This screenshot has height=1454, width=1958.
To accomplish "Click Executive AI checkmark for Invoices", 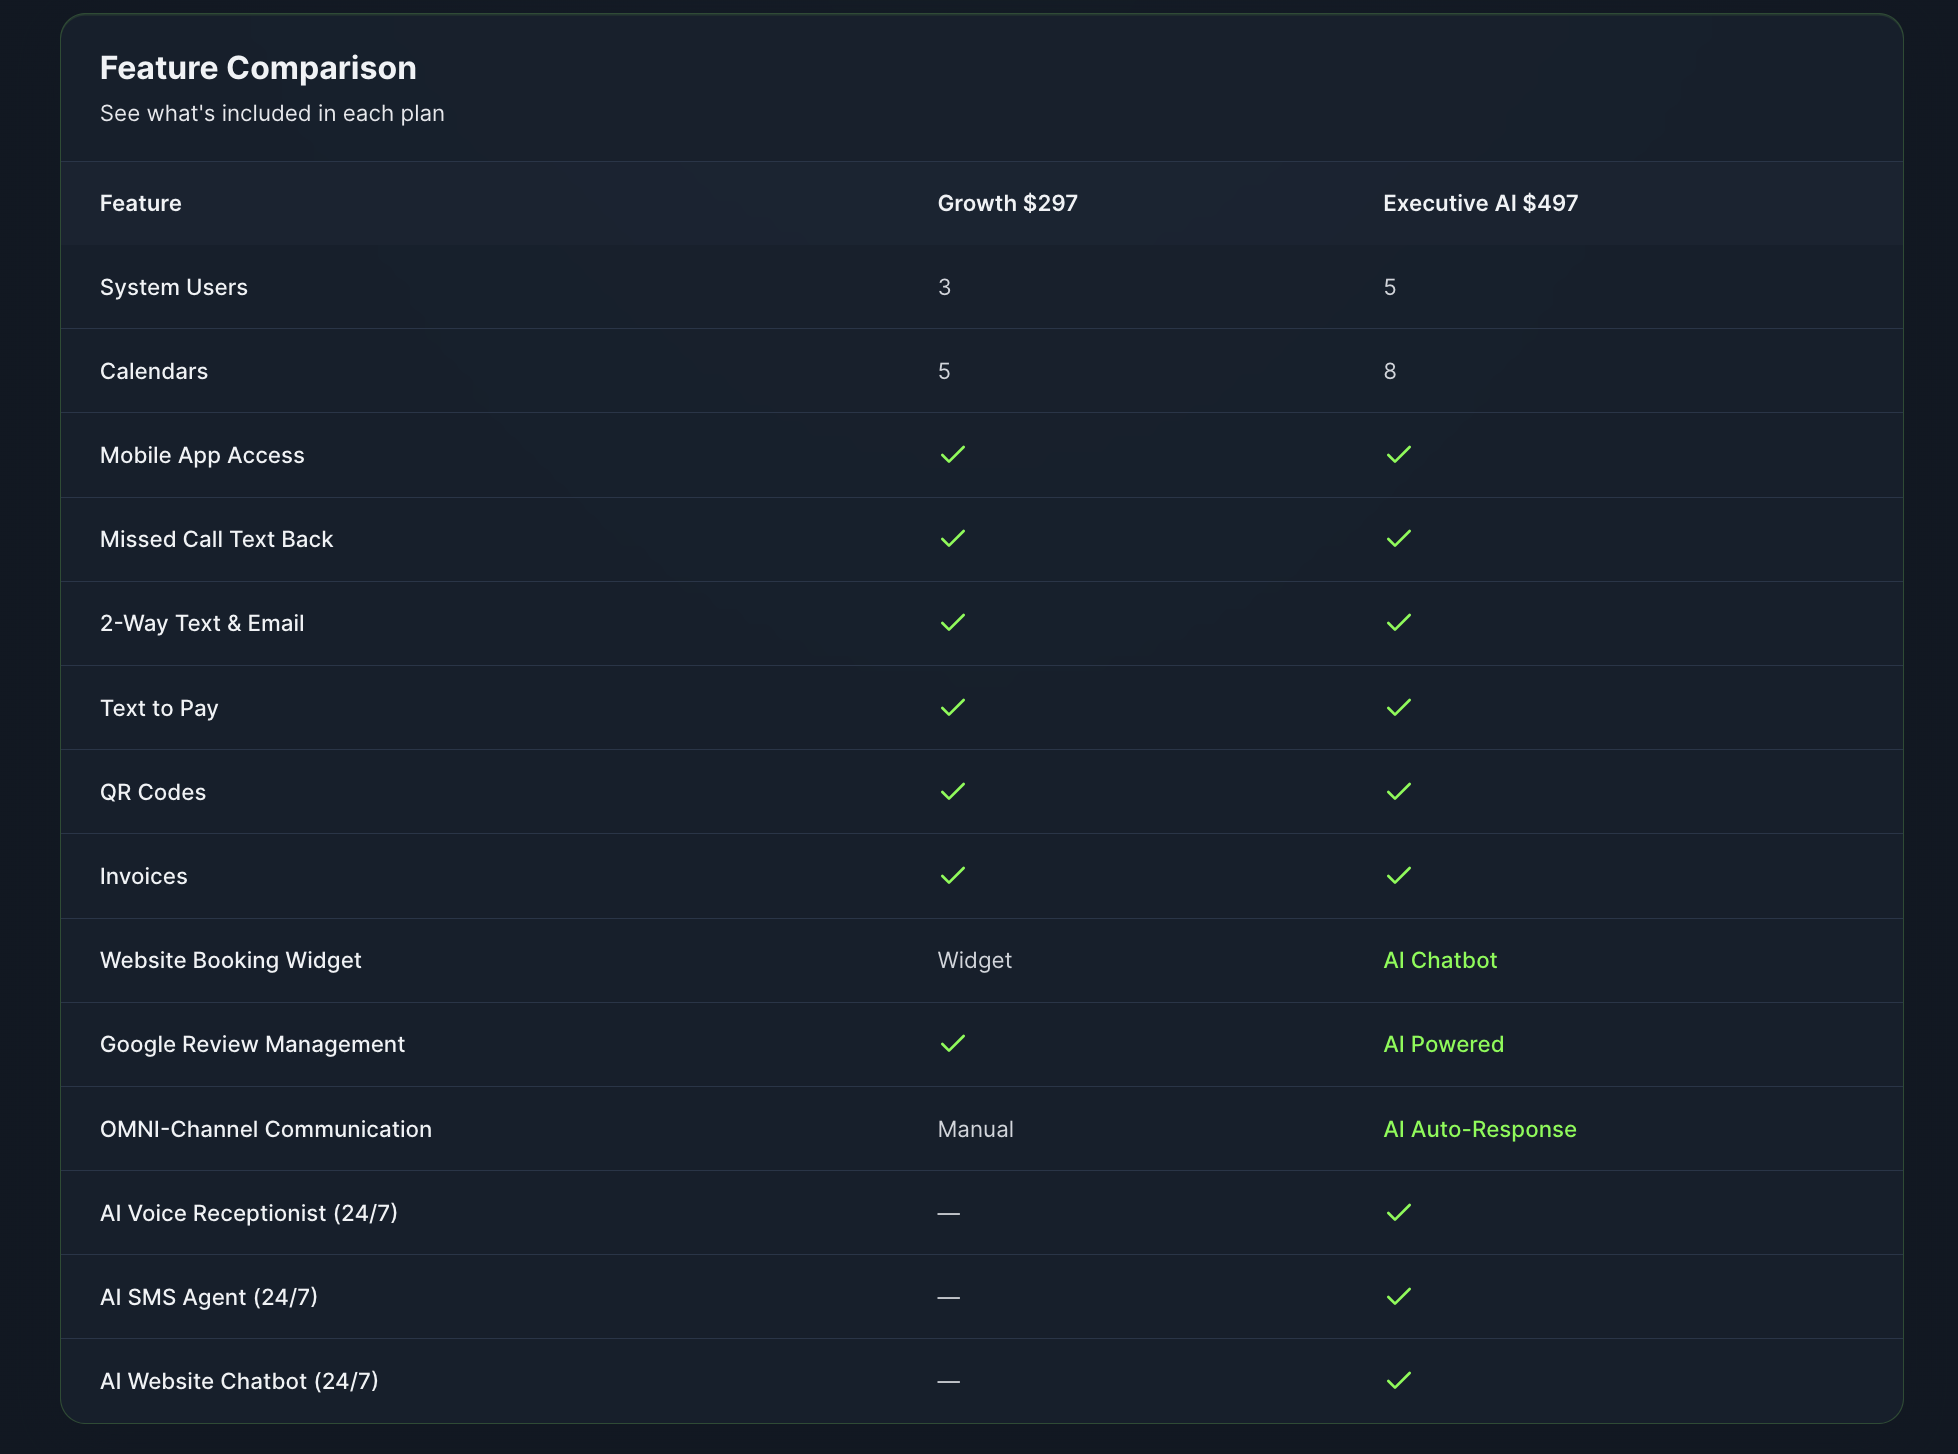I will click(1398, 876).
